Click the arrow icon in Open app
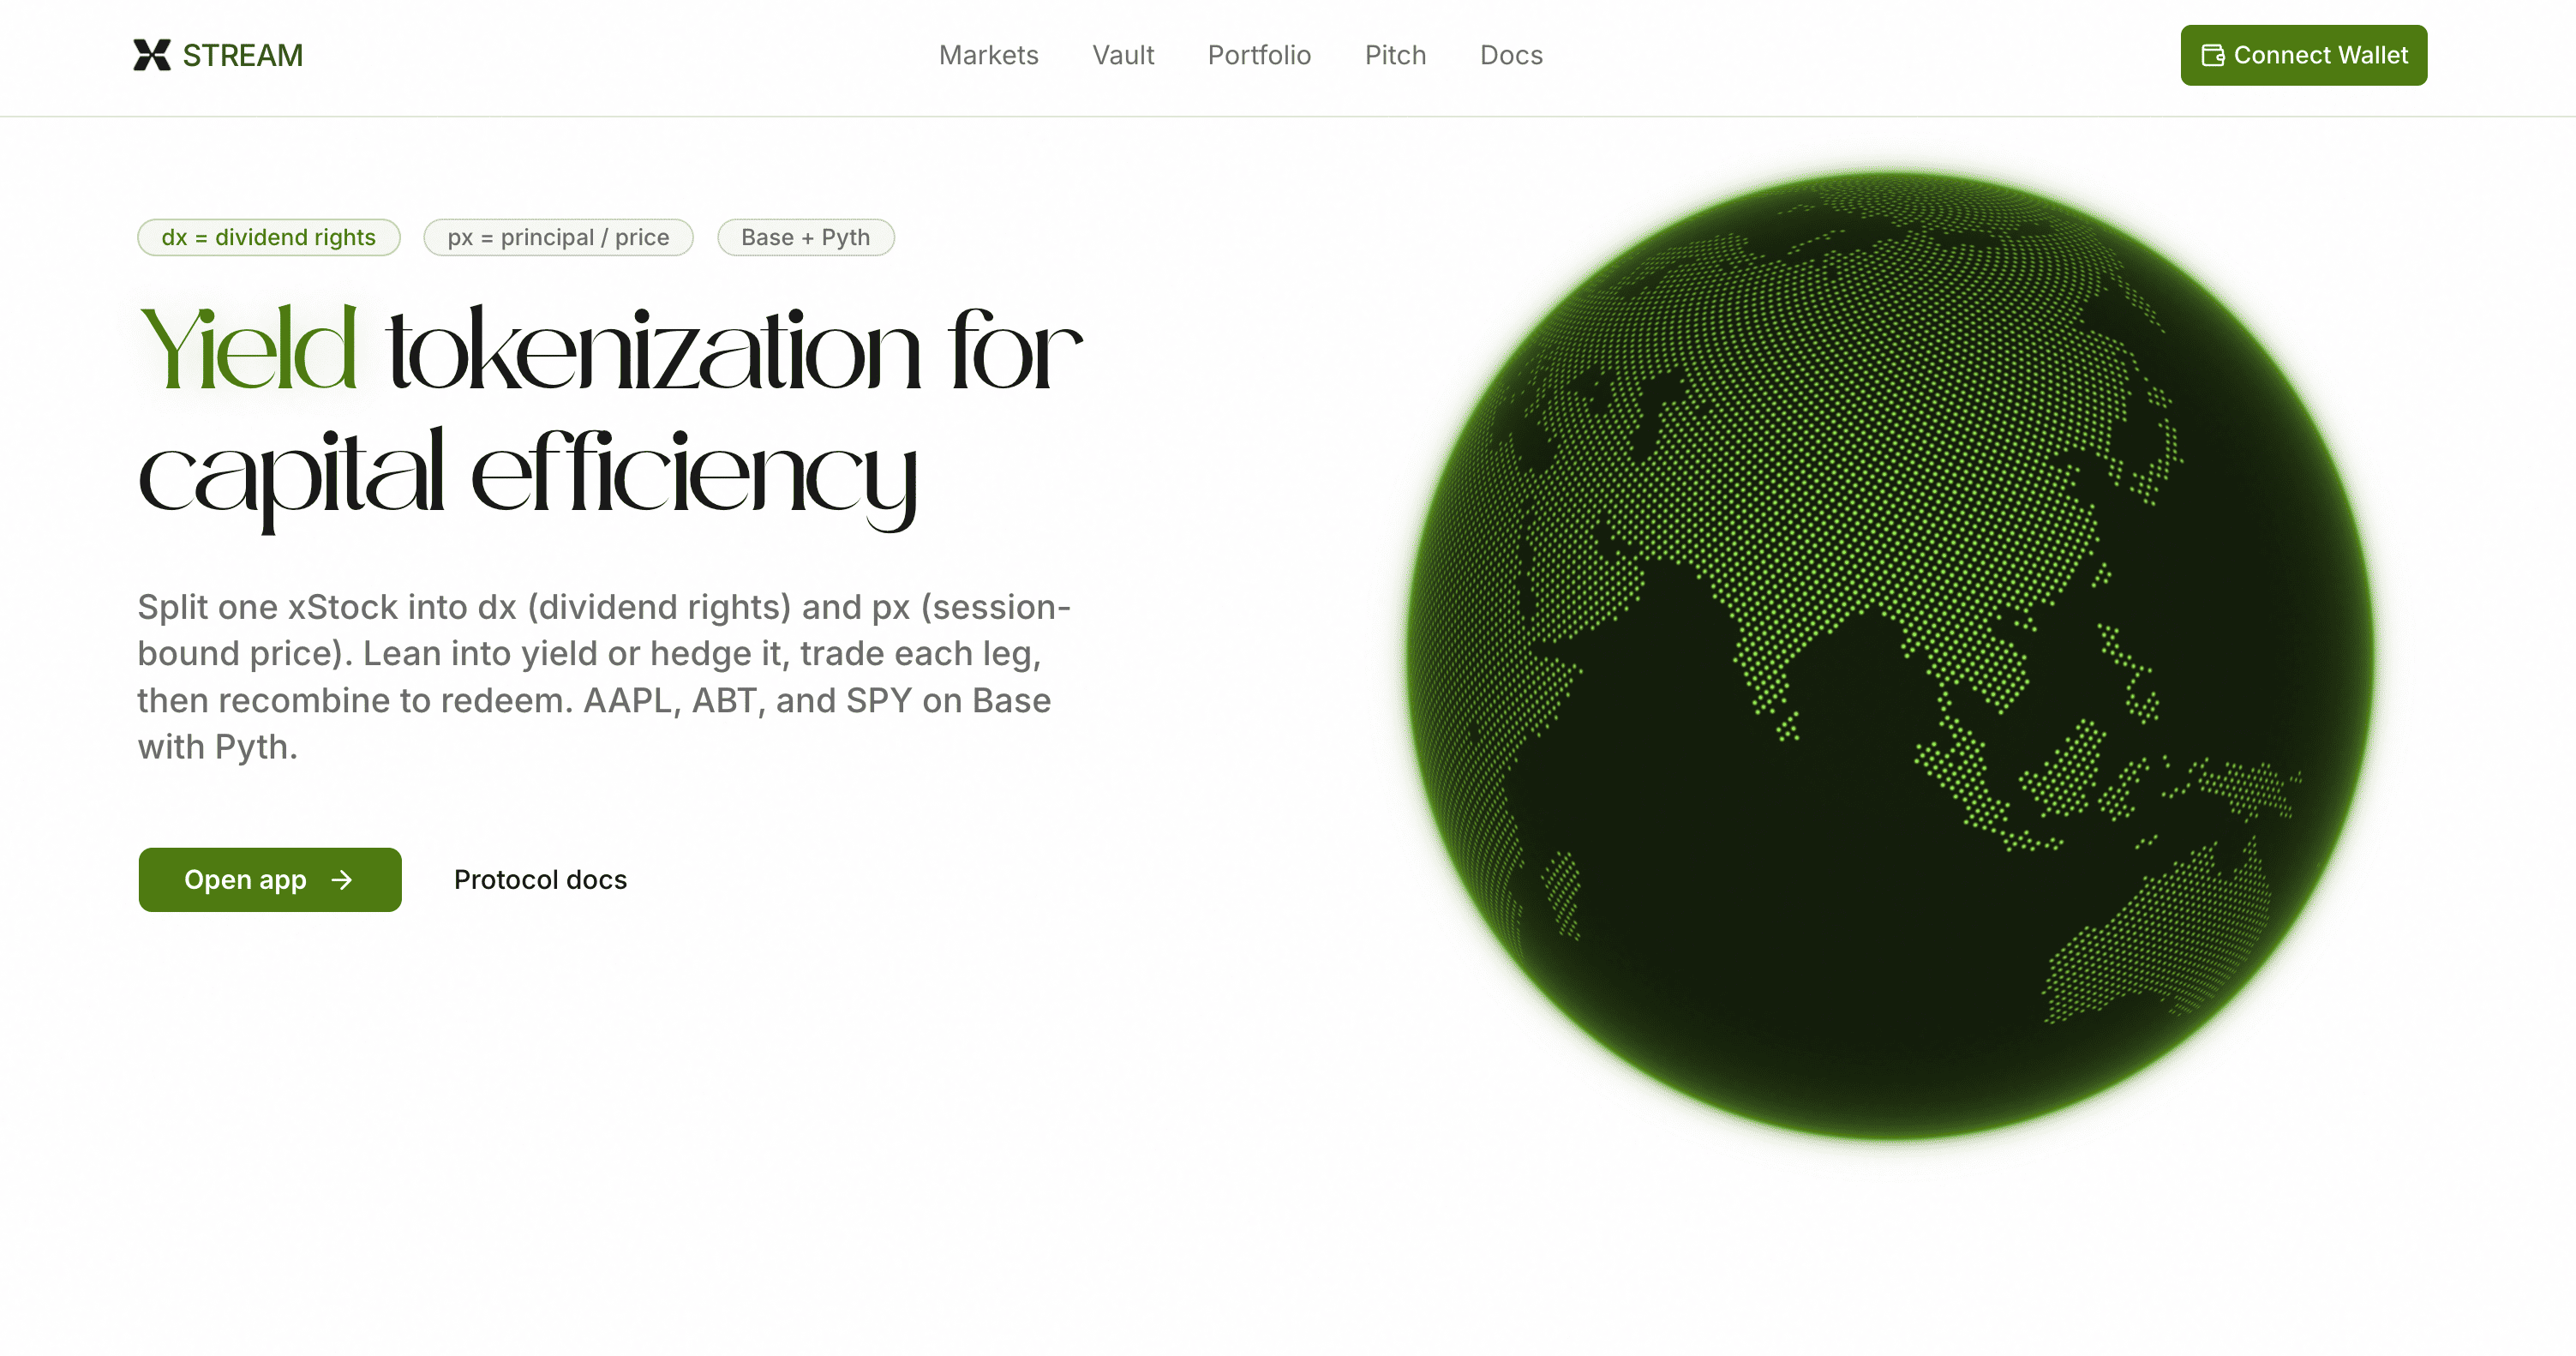The height and width of the screenshot is (1356, 2576). 342,880
